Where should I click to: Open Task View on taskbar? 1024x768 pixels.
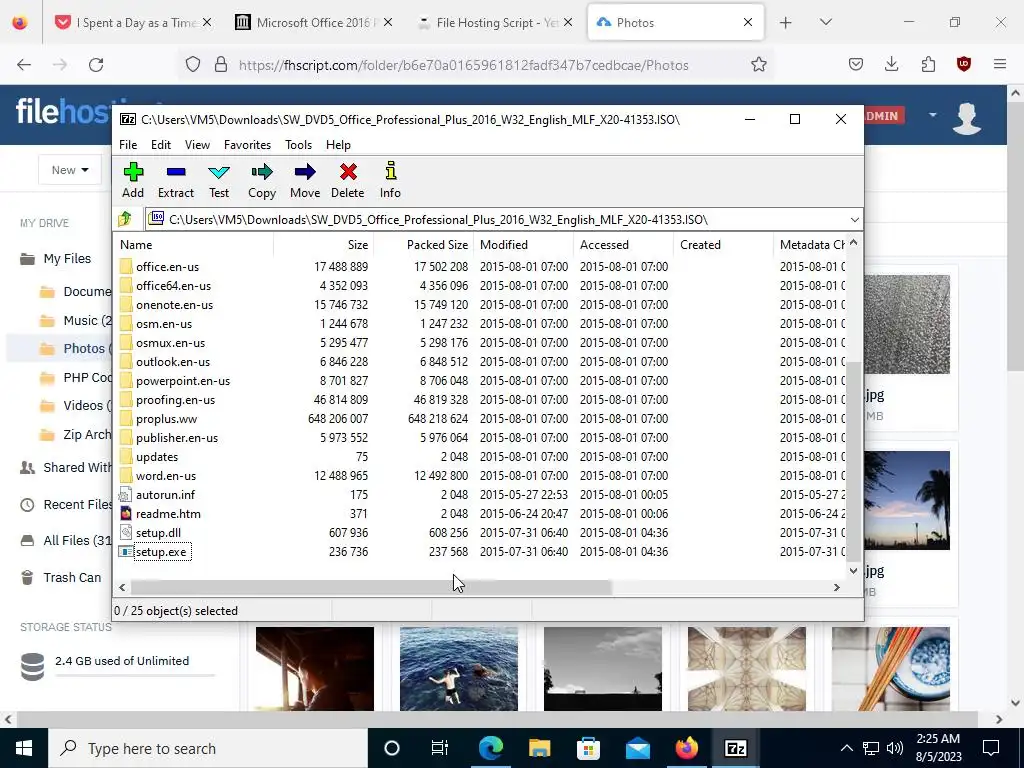click(440, 748)
